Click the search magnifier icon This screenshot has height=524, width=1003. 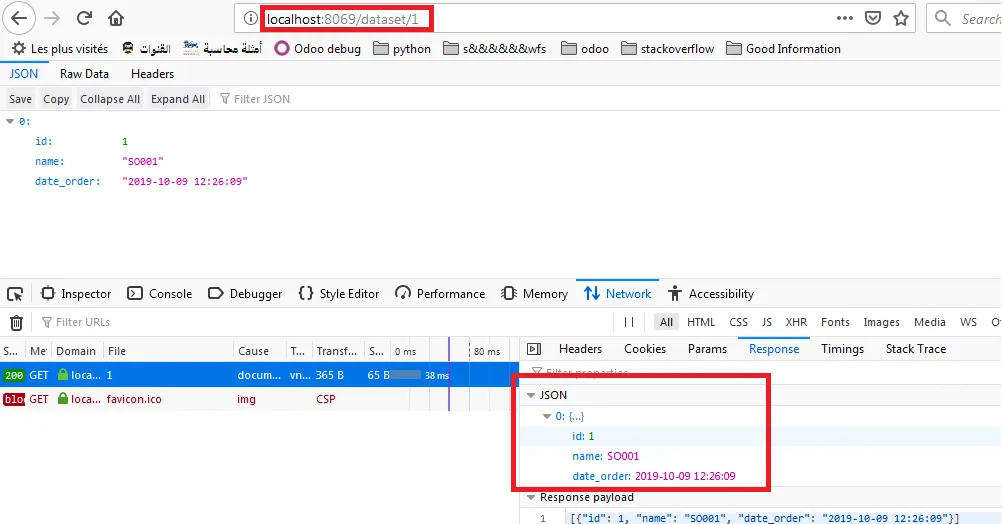pos(942,18)
